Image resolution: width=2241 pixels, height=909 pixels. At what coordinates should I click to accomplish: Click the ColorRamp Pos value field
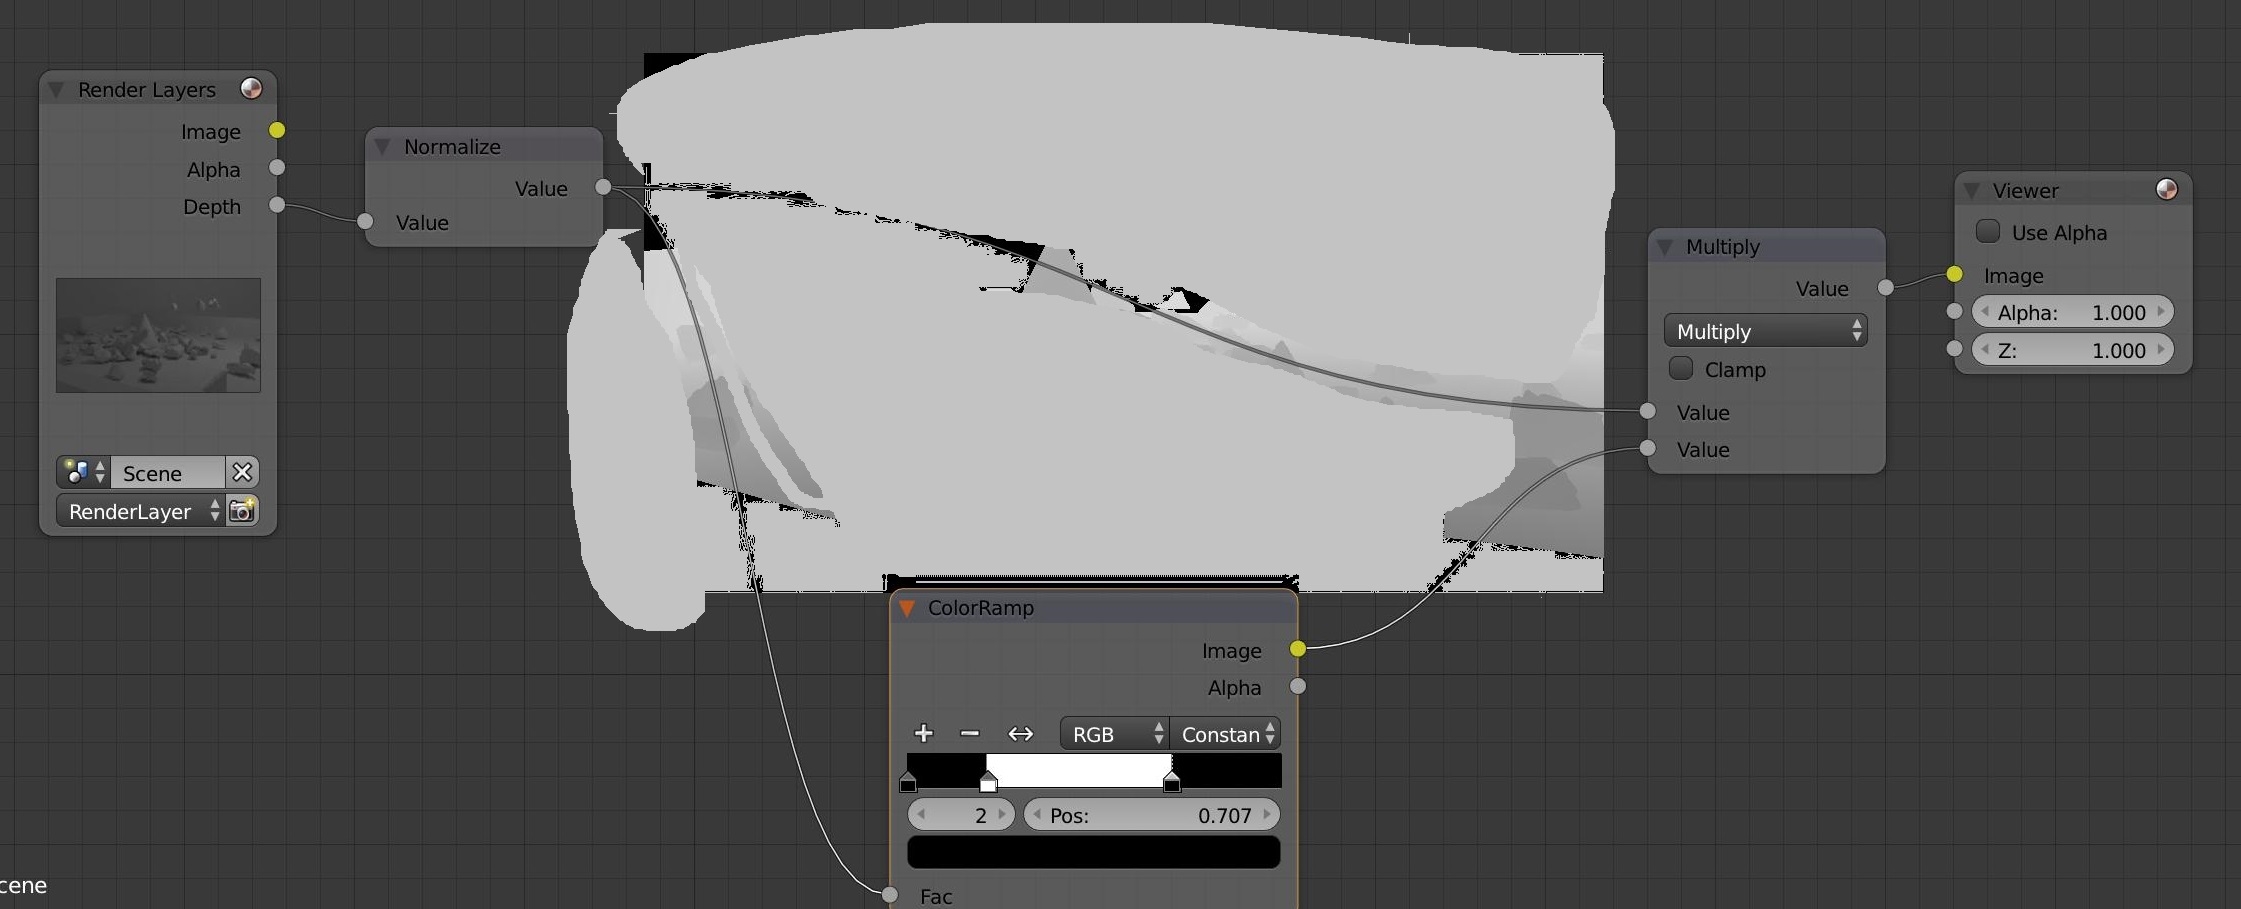tap(1152, 815)
